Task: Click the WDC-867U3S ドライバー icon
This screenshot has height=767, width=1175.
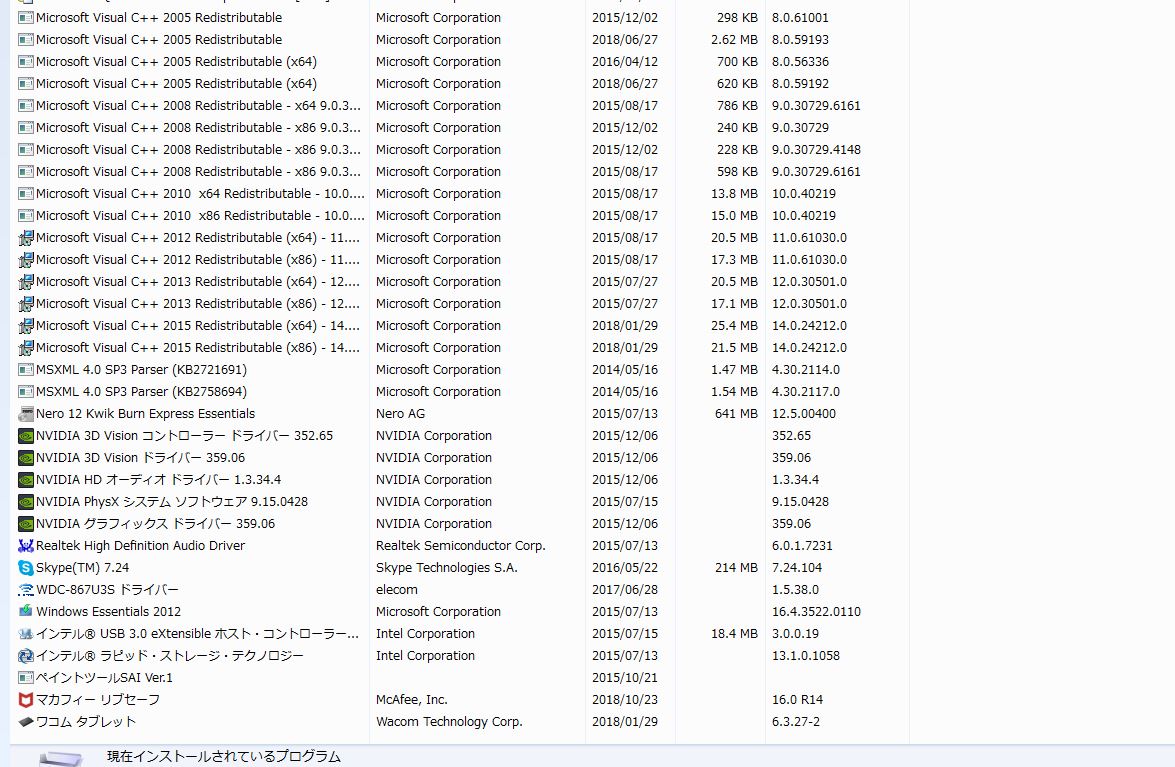Action: coord(25,590)
